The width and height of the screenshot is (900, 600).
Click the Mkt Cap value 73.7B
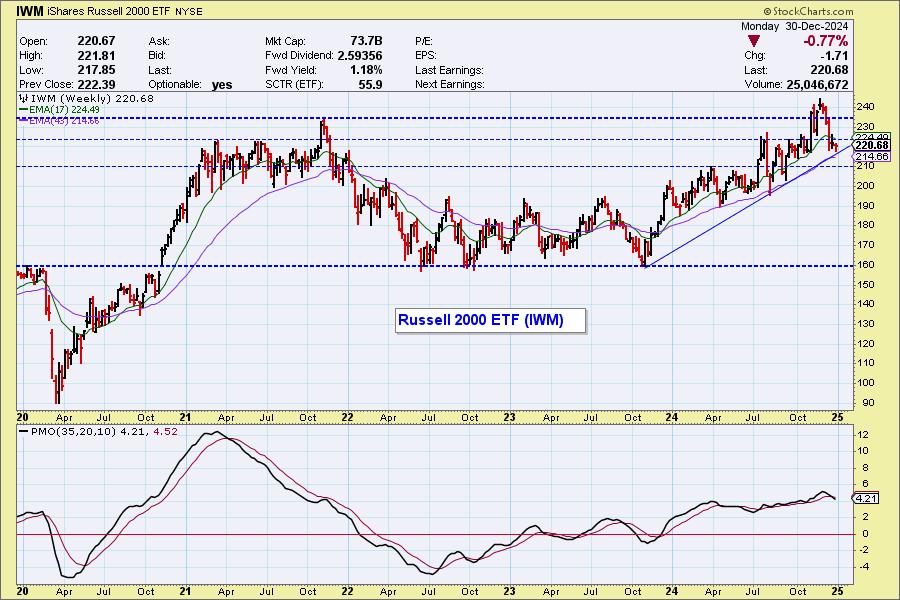click(366, 41)
